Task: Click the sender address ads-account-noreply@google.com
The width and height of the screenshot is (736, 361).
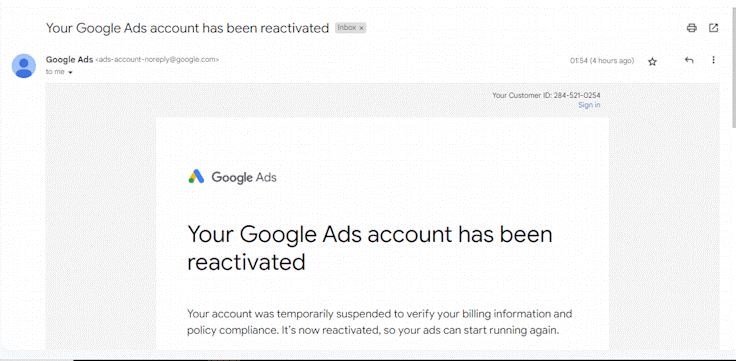Action: [x=157, y=60]
